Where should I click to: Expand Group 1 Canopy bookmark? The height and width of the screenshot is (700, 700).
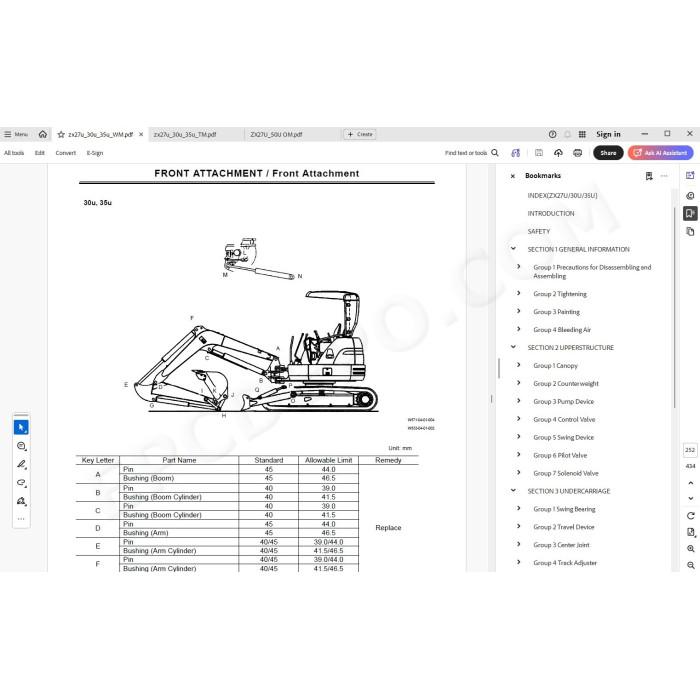519,365
